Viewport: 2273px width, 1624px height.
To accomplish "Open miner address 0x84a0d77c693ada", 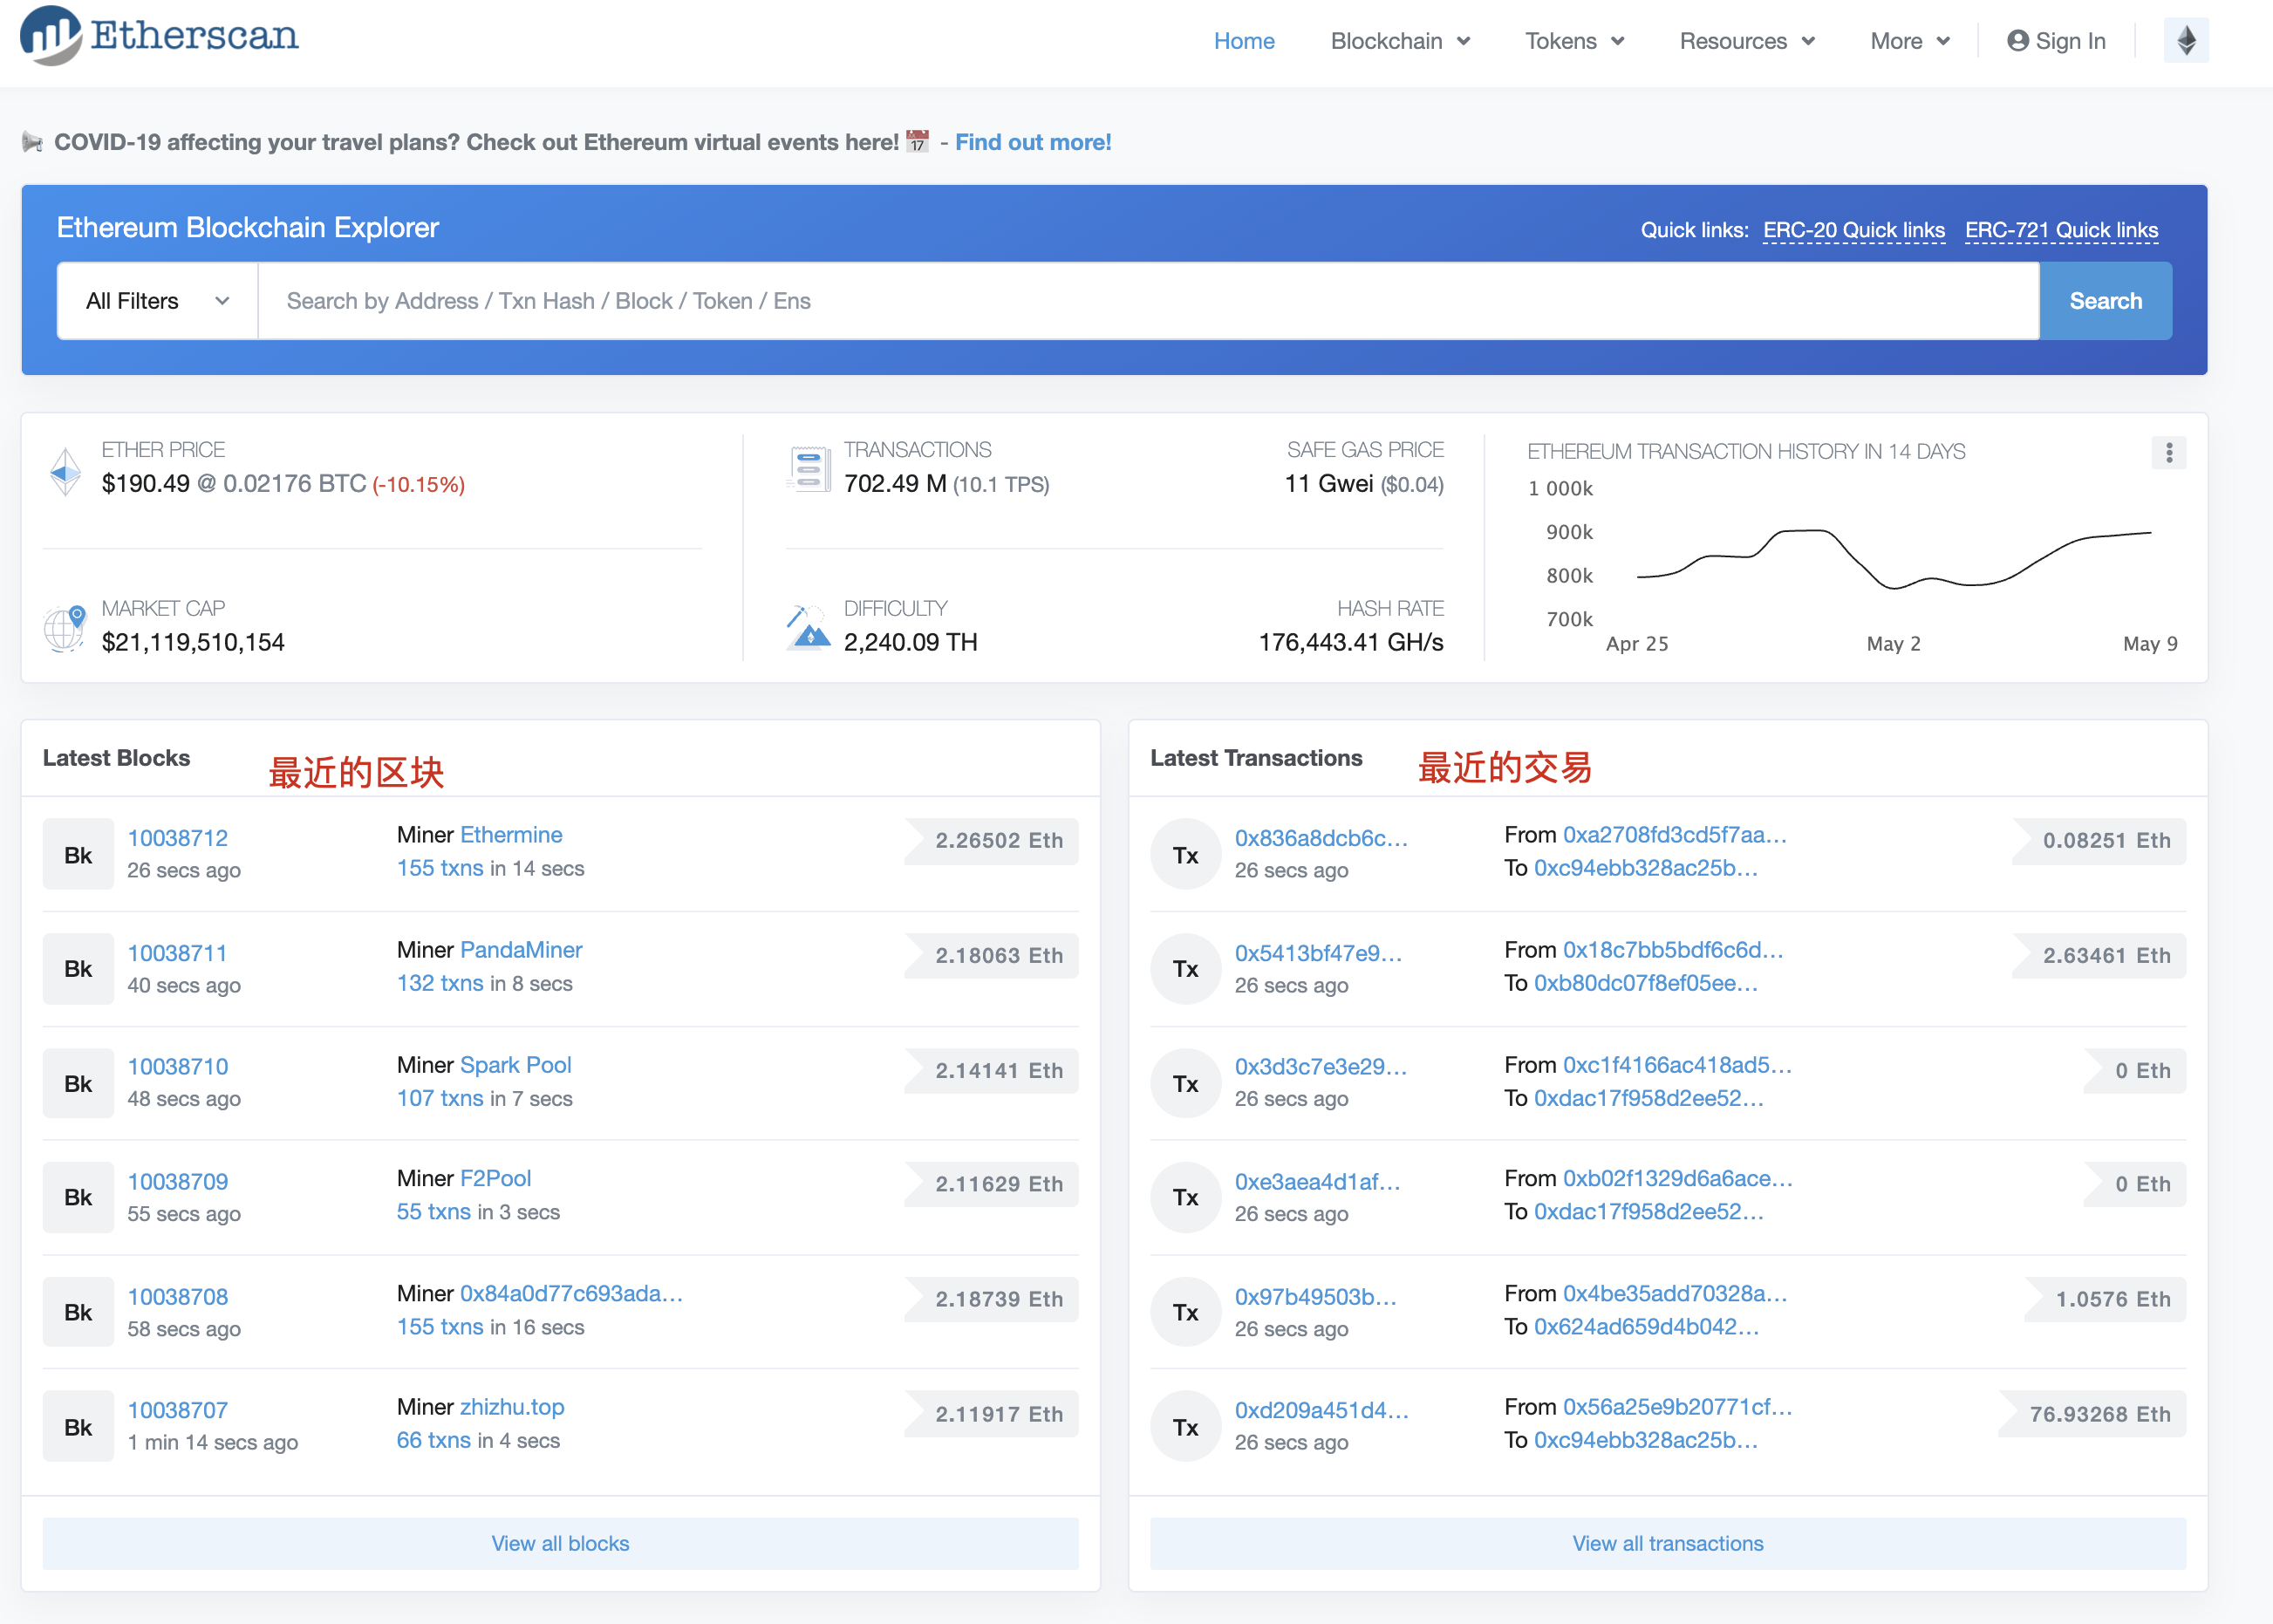I will pos(572,1293).
